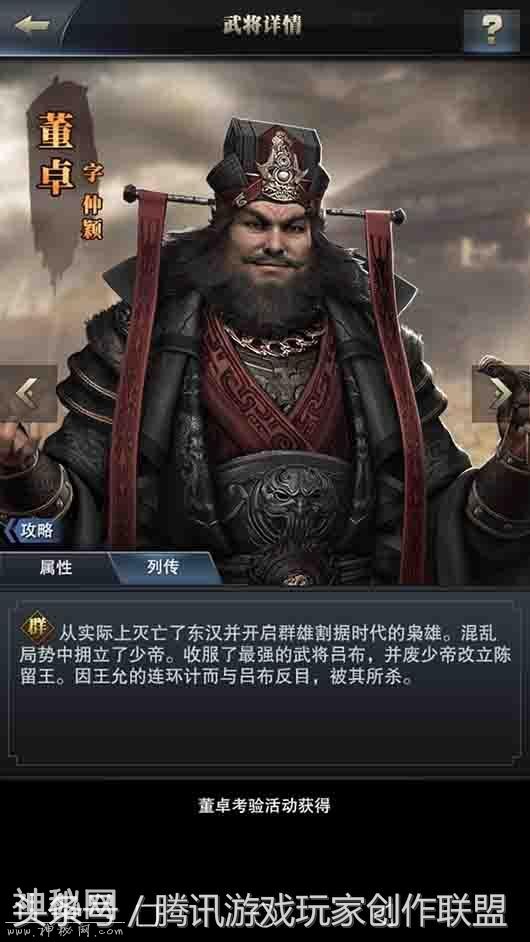
Task: Open the 攻略 strategy guide
Action: click(x=34, y=530)
